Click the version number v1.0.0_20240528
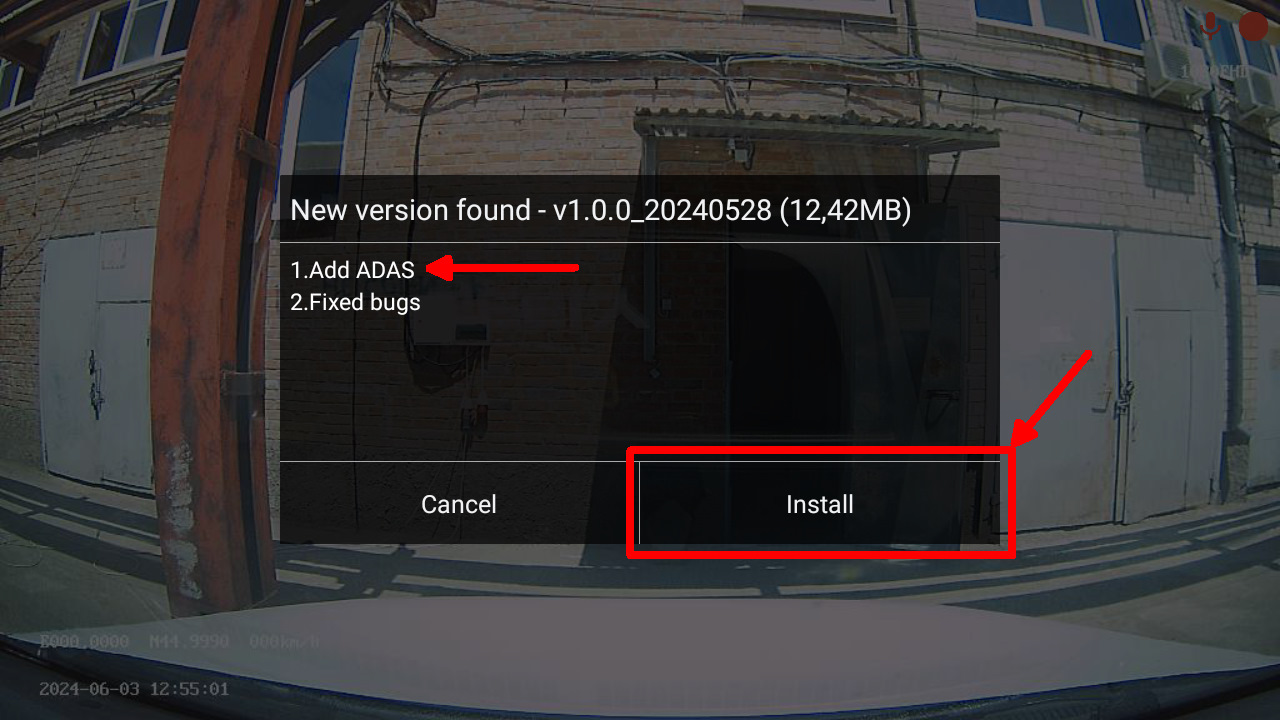The height and width of the screenshot is (720, 1280). (x=662, y=210)
